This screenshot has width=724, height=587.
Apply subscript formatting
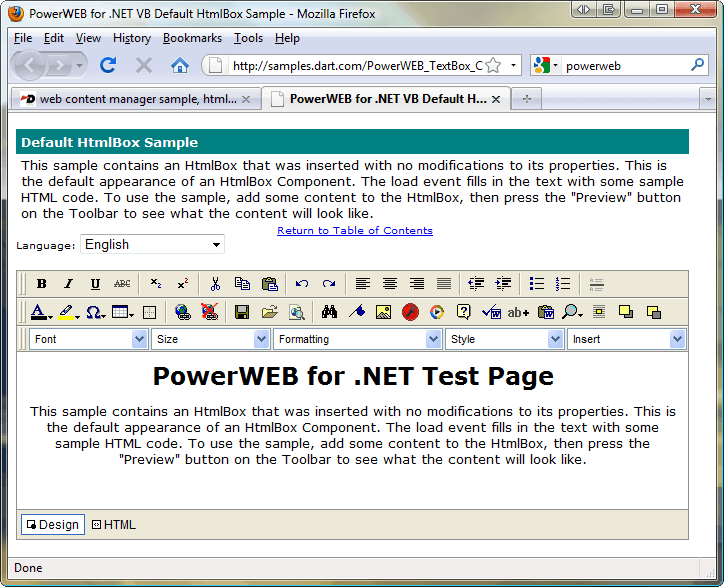point(156,284)
